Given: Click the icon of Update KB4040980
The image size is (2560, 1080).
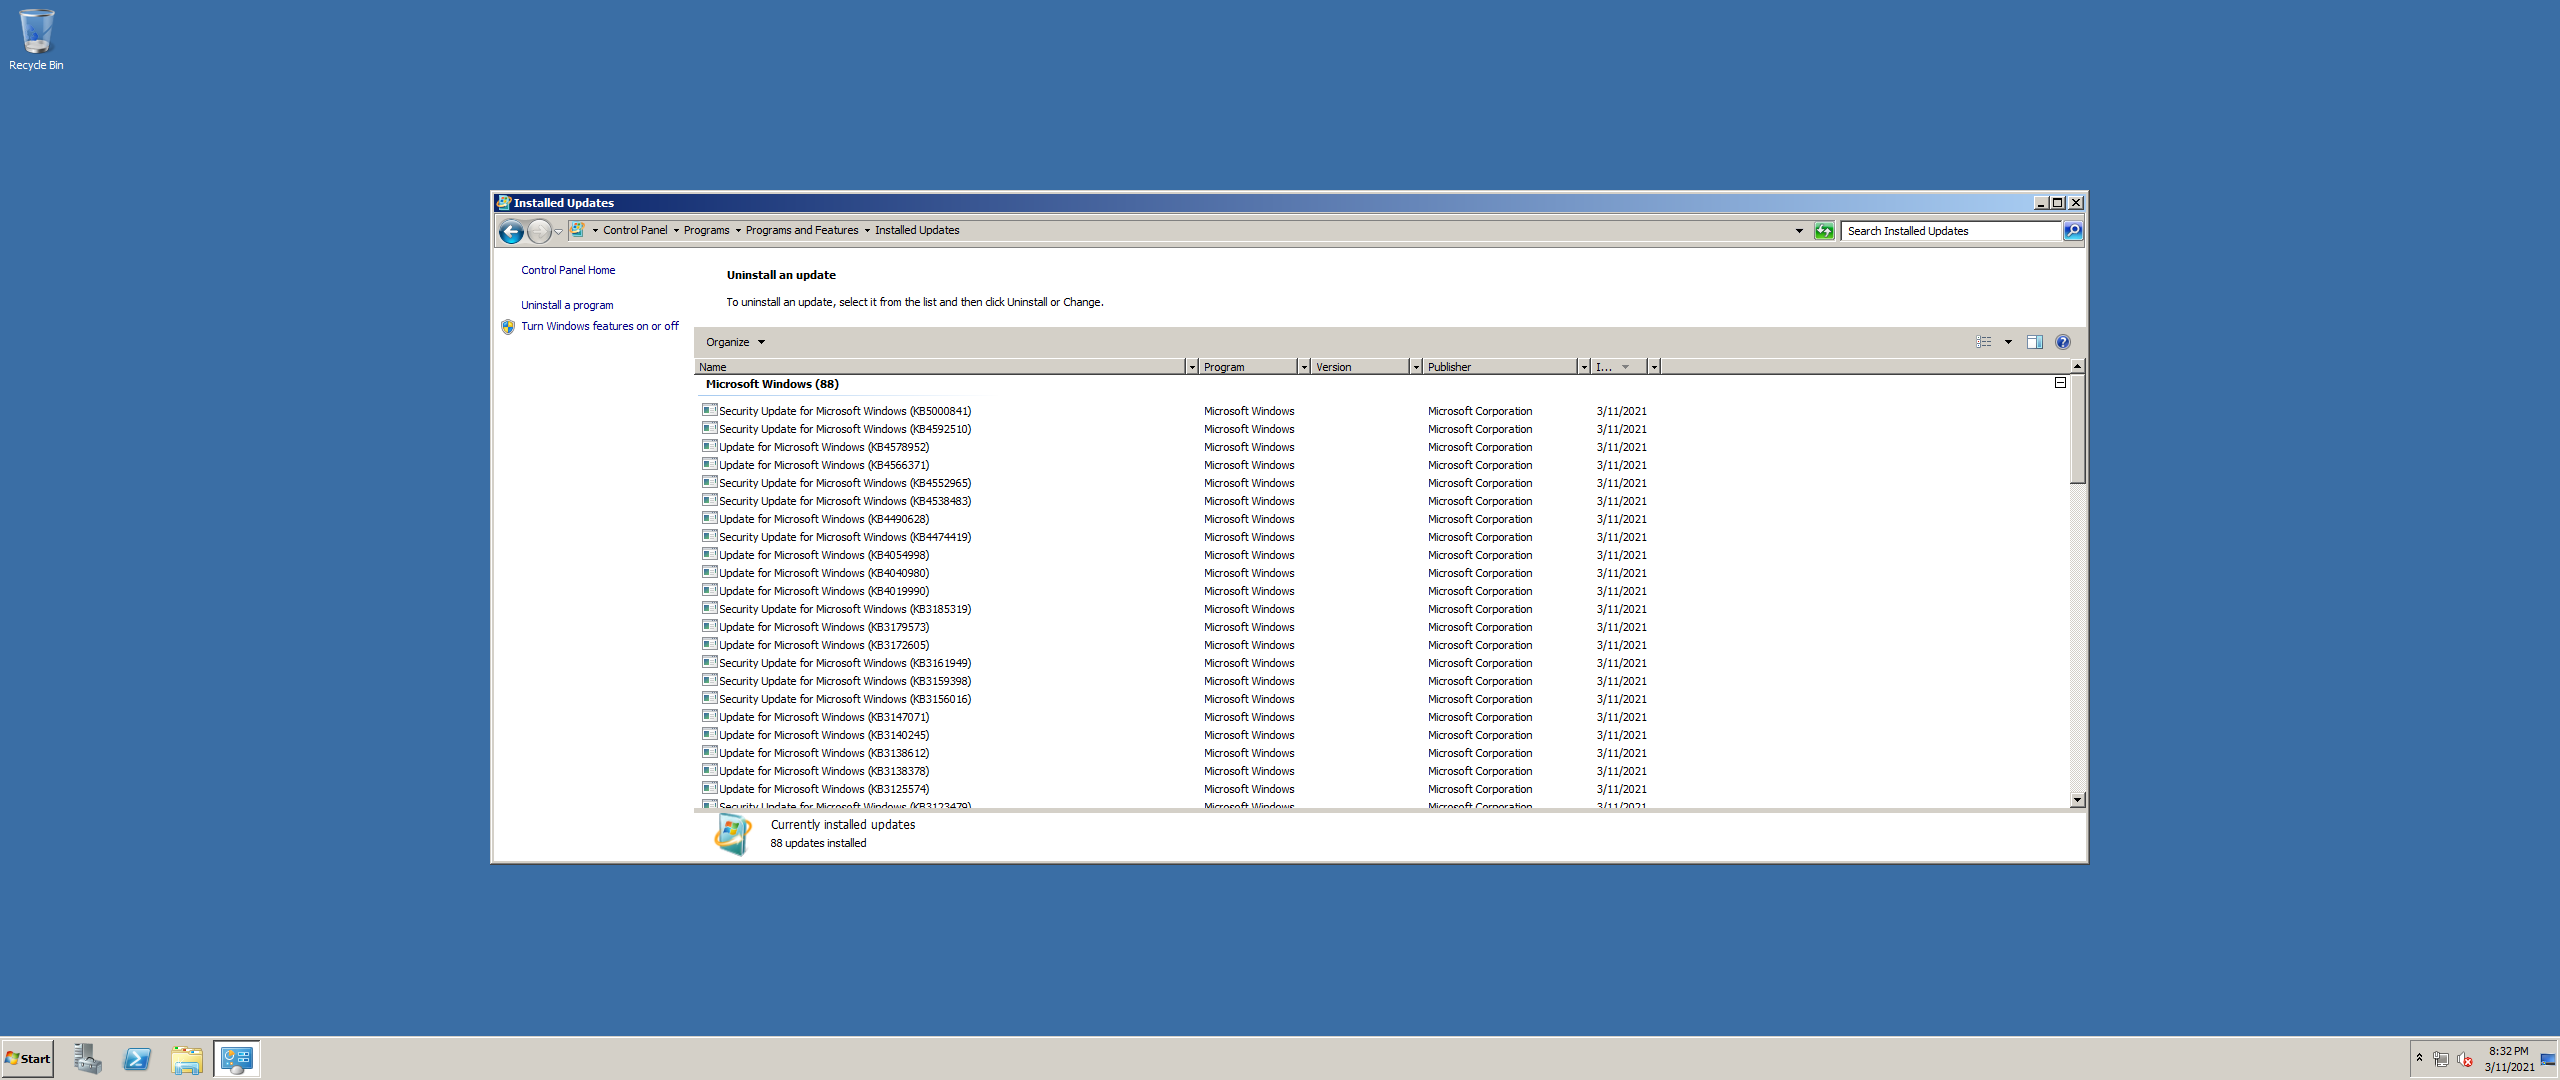Looking at the screenshot, I should tap(710, 572).
